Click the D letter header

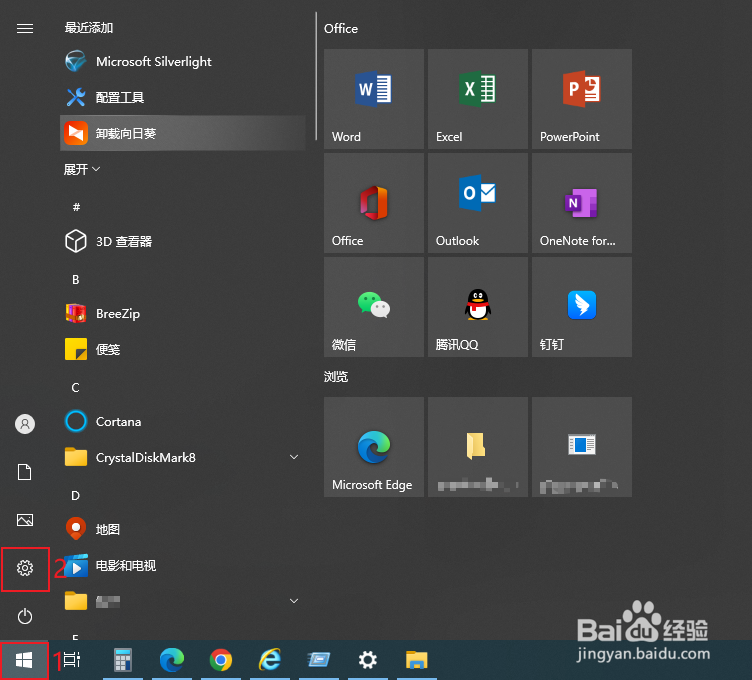tap(76, 495)
